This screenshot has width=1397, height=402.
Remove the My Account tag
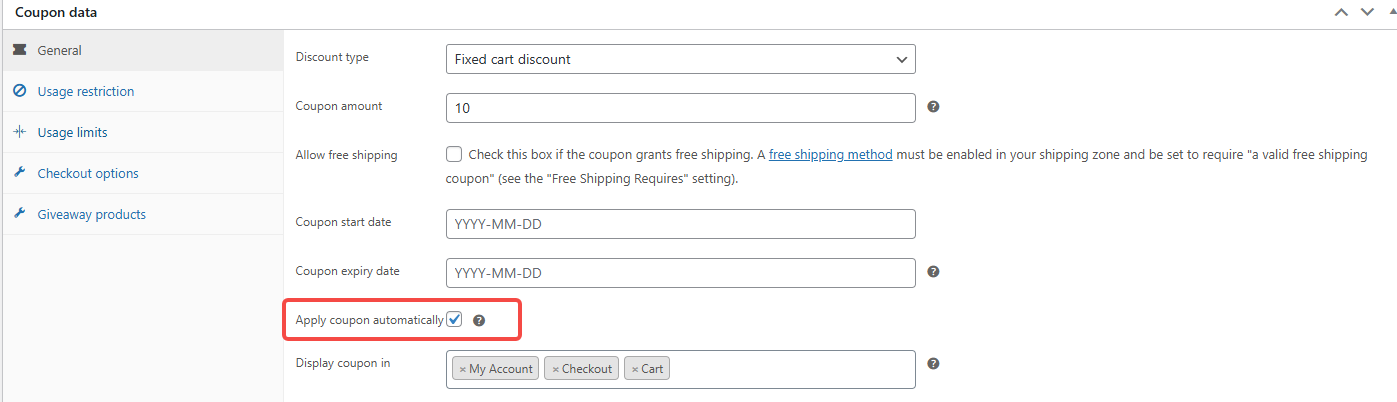click(x=462, y=369)
